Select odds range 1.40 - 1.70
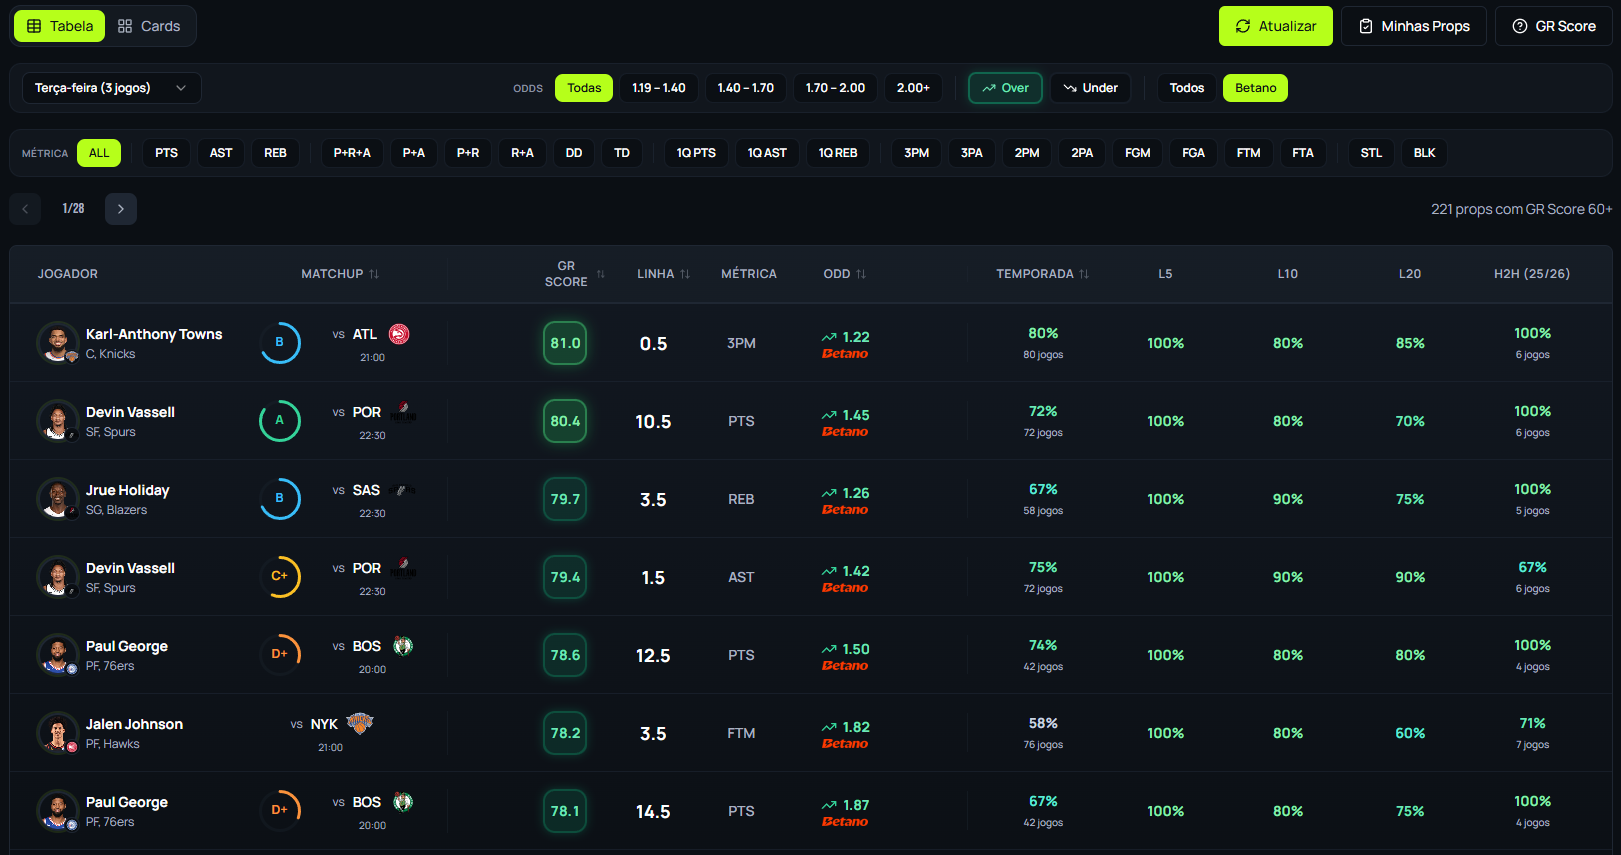Screen dimensions: 1621x855 click(x=746, y=88)
